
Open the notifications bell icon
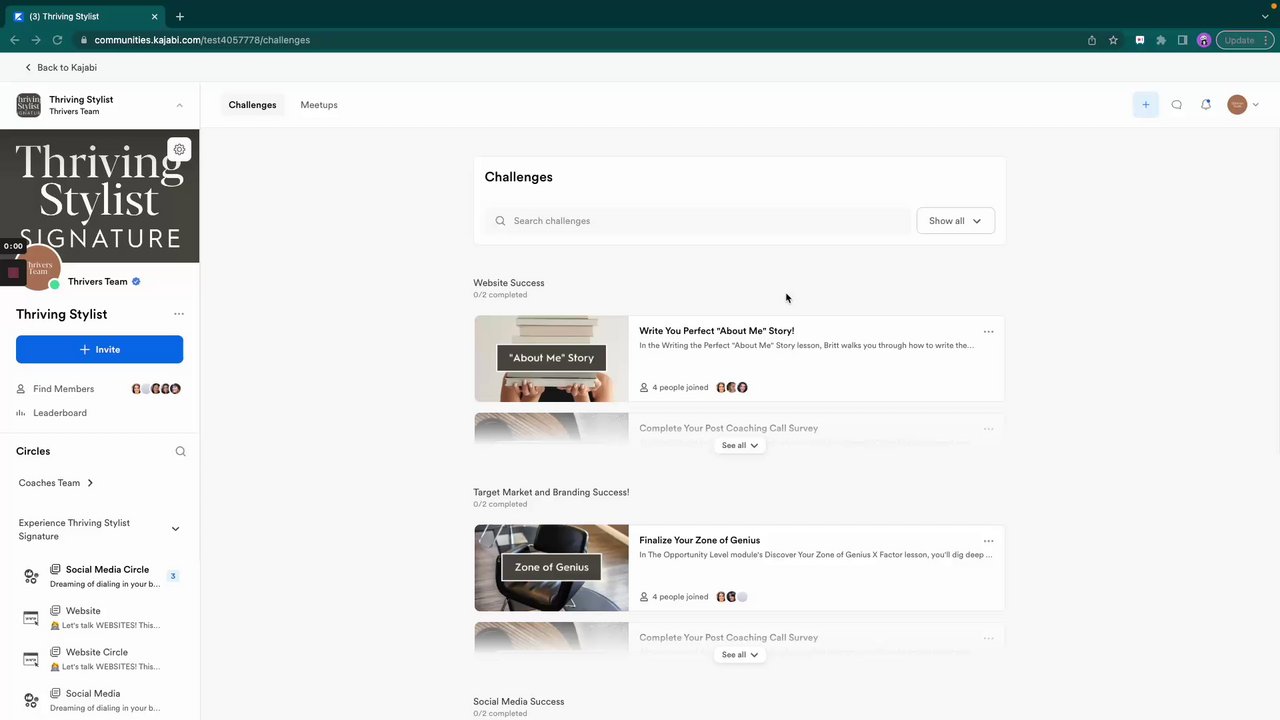(1206, 105)
